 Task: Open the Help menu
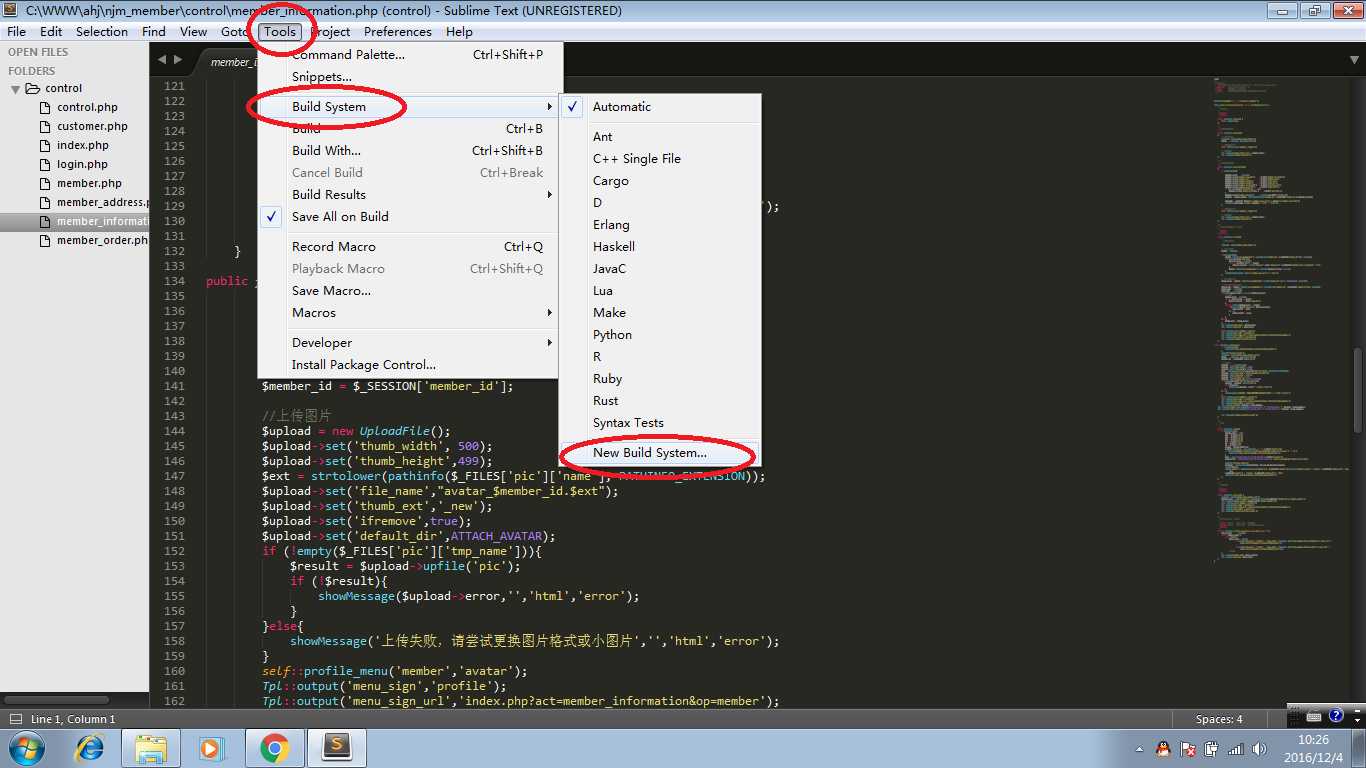click(x=459, y=31)
